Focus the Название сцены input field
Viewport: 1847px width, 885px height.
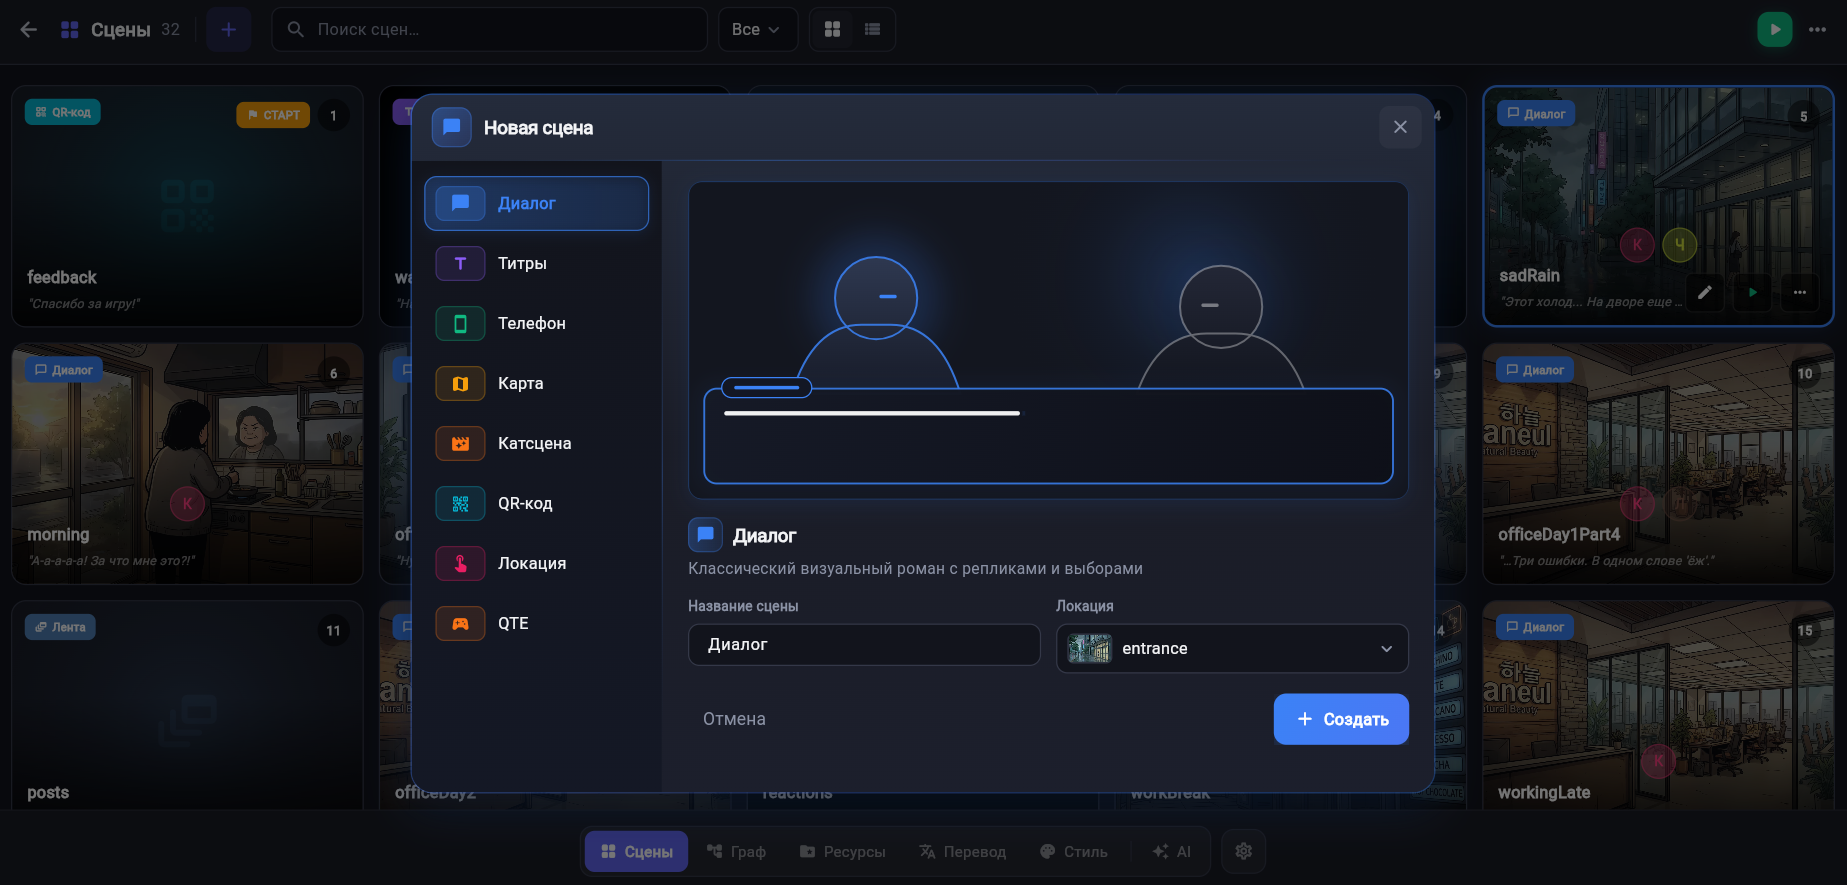(x=864, y=645)
